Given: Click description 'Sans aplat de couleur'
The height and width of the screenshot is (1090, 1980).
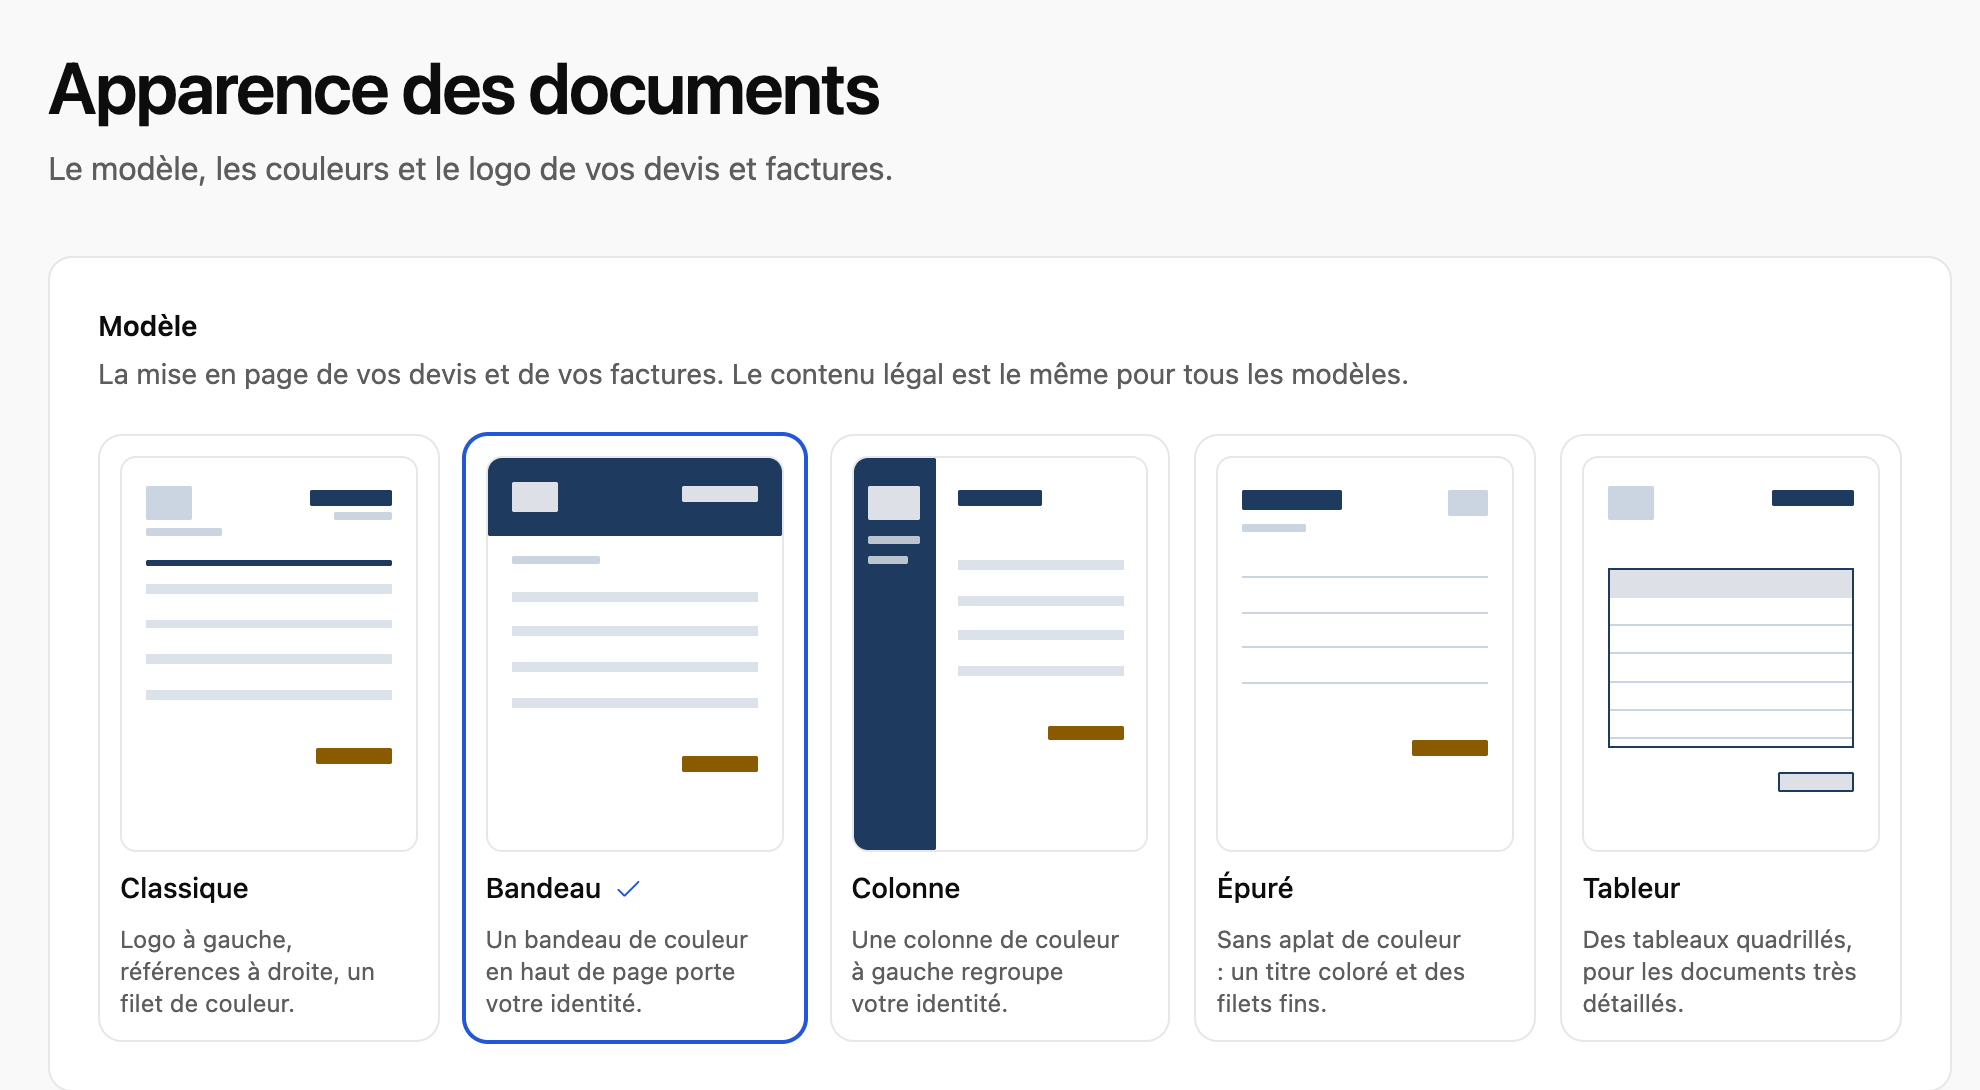Looking at the screenshot, I should (x=1341, y=971).
